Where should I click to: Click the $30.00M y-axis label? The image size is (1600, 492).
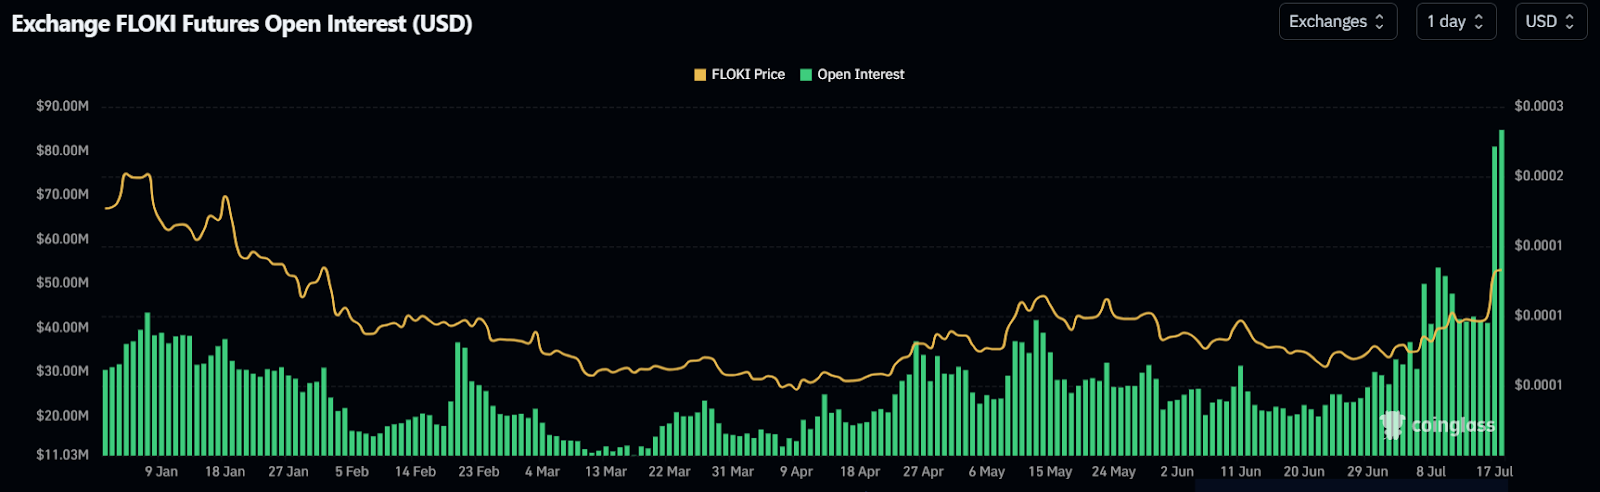coord(62,371)
